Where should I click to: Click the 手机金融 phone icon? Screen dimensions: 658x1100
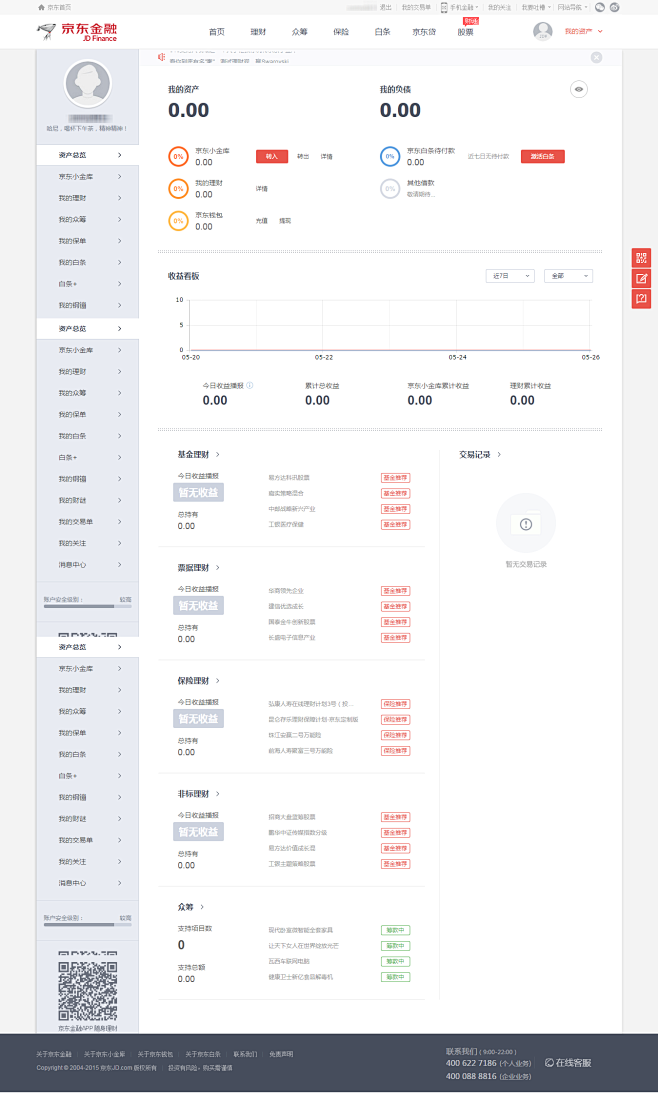(x=444, y=7)
